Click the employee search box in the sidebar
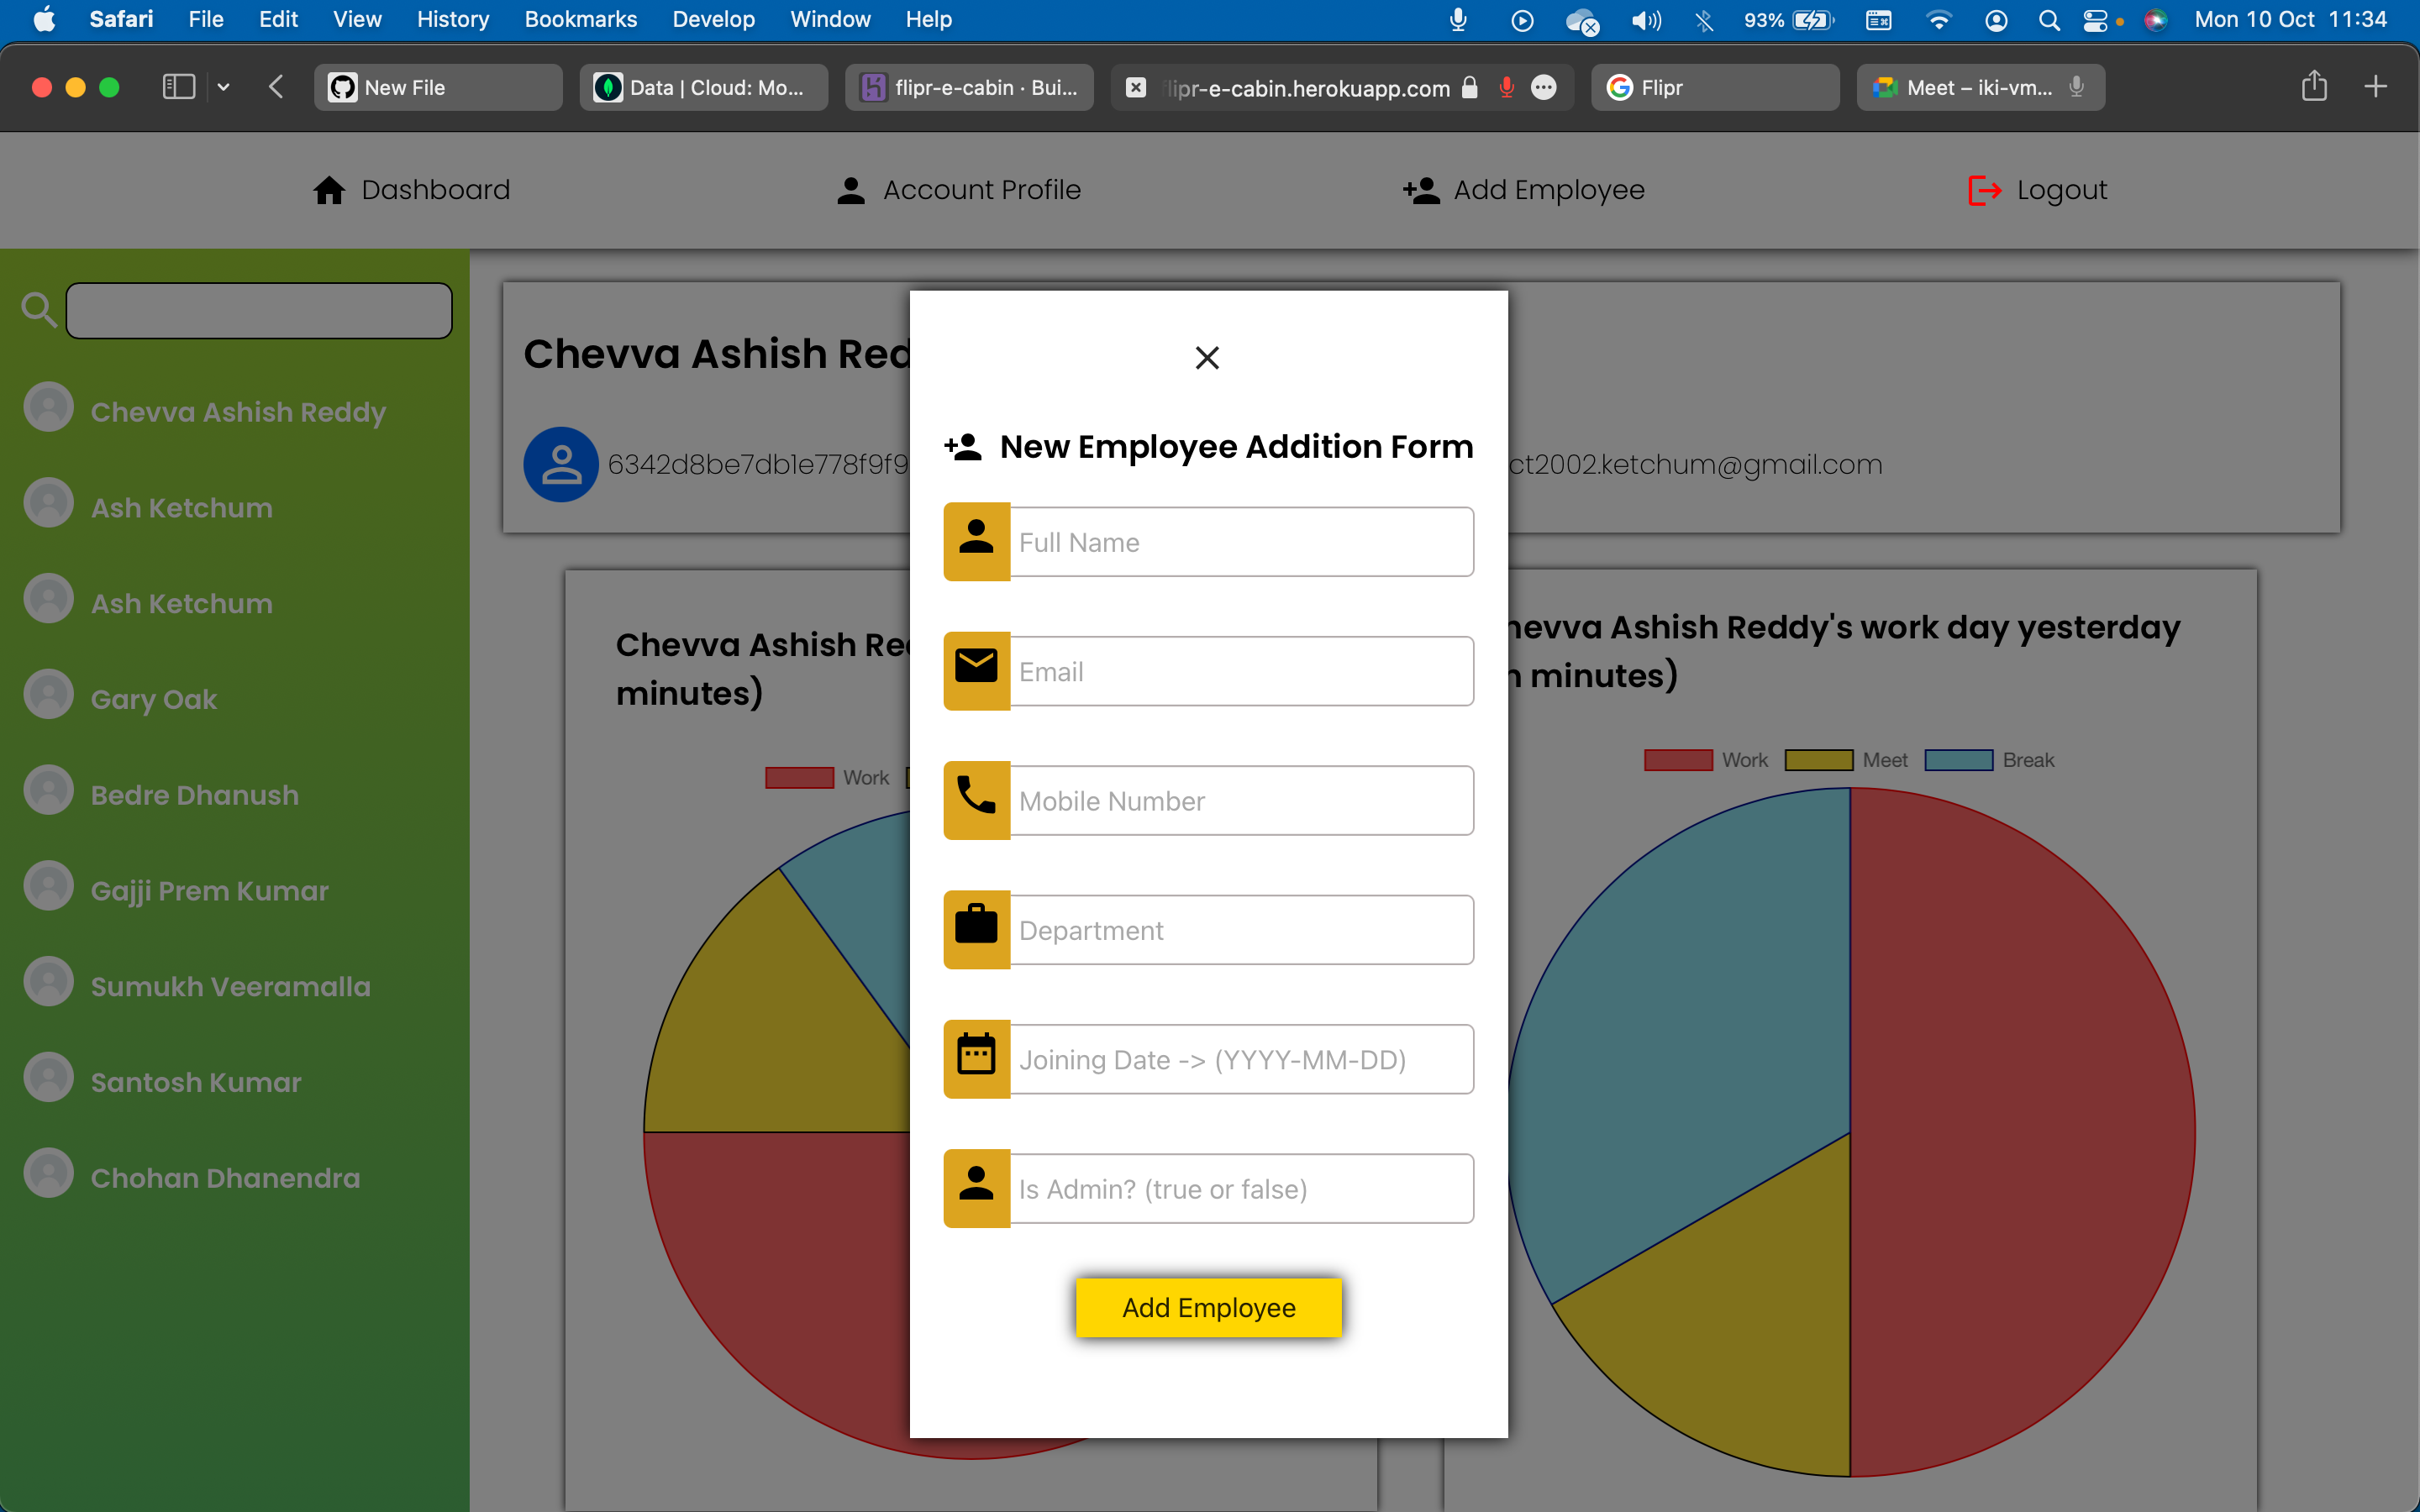 [x=258, y=310]
